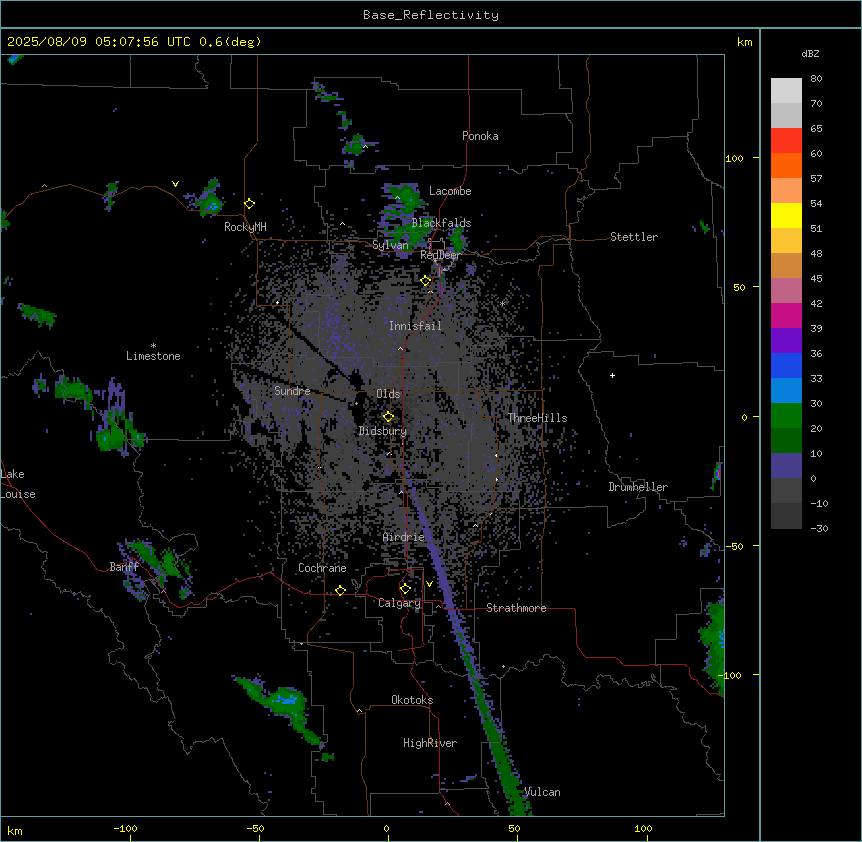862x842 pixels.
Task: Click the 80 value at top of legend
Action: (816, 79)
